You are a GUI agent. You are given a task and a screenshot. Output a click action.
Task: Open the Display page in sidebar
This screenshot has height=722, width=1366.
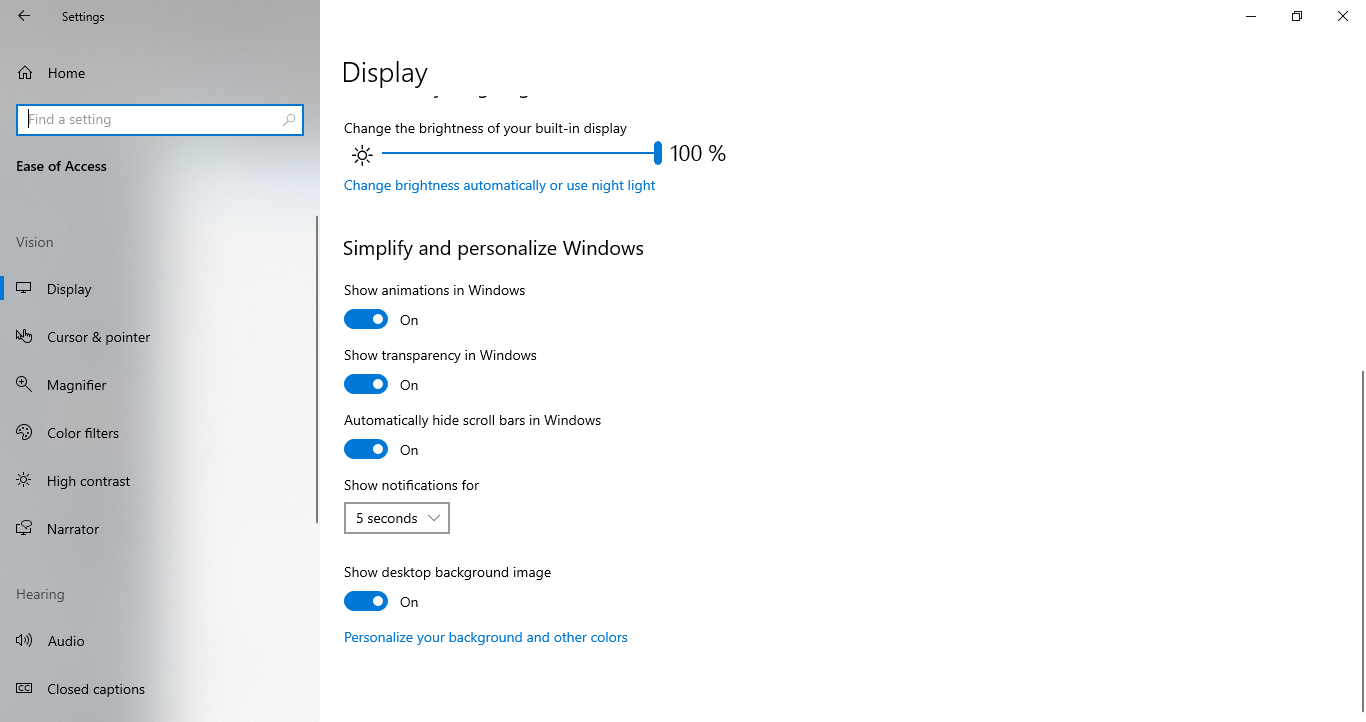(x=69, y=289)
